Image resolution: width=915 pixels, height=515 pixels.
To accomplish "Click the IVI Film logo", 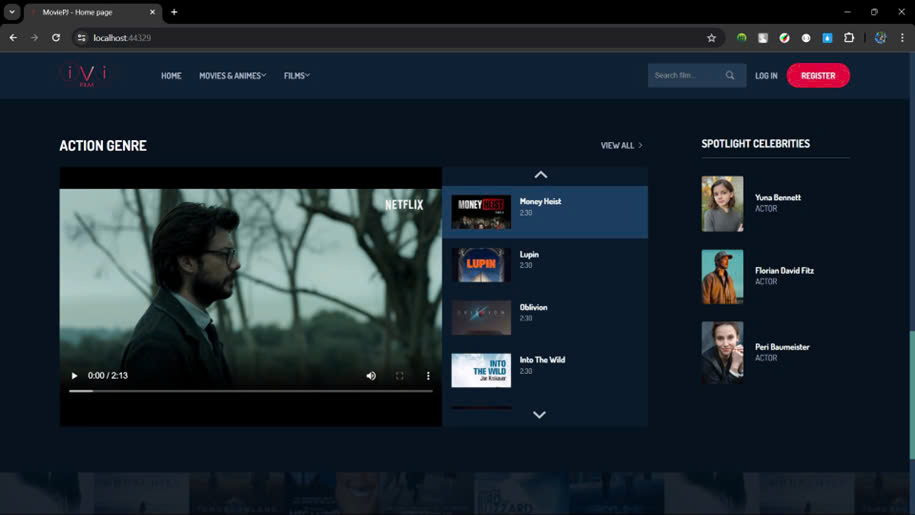I will (x=86, y=75).
